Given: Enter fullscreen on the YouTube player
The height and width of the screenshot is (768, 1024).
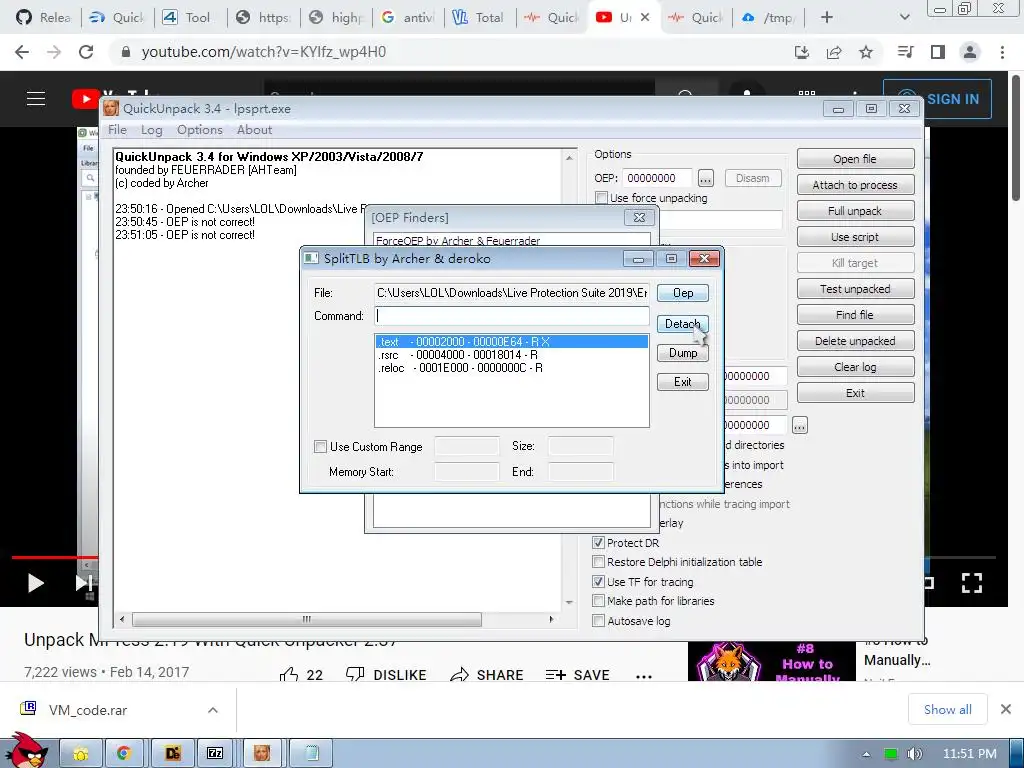Looking at the screenshot, I should point(972,583).
